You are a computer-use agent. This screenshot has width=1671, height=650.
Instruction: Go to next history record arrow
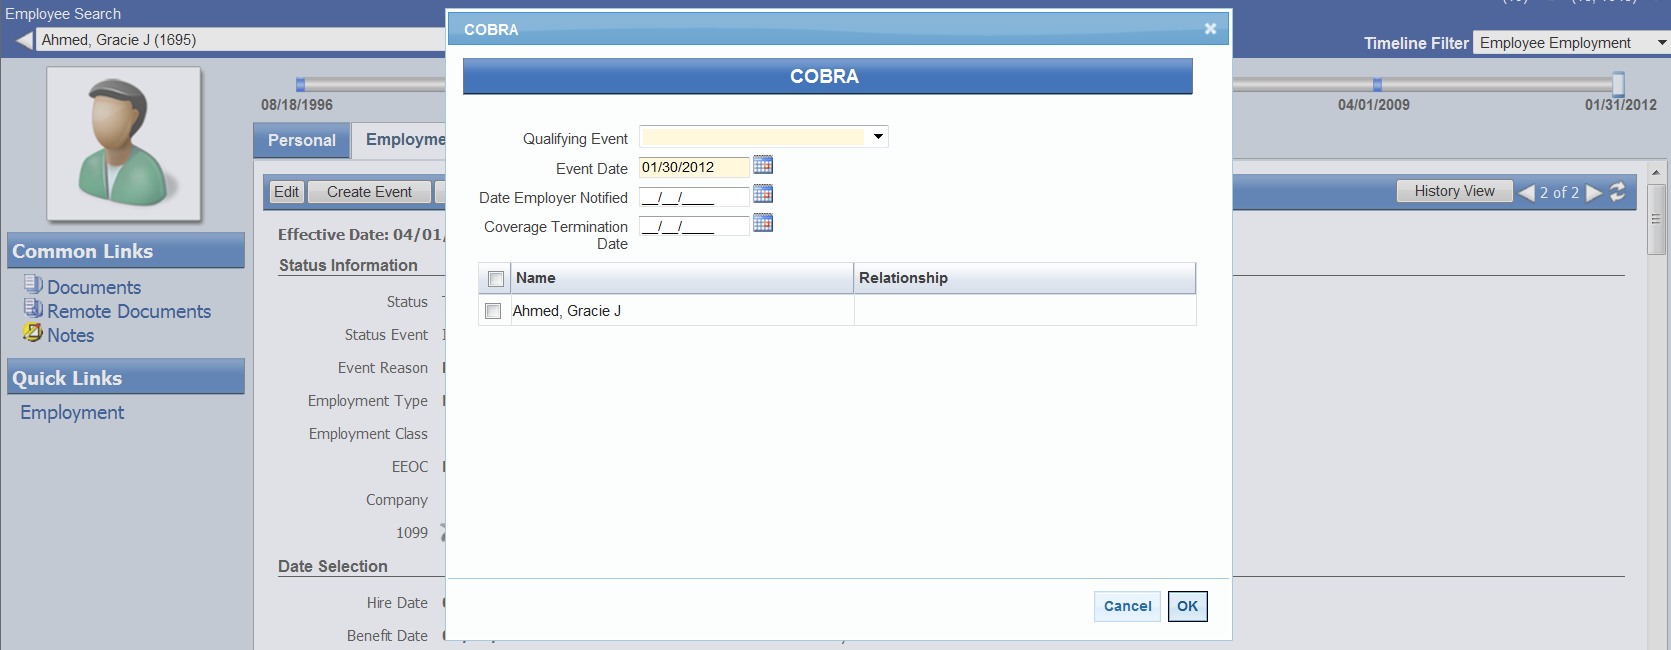point(1594,192)
